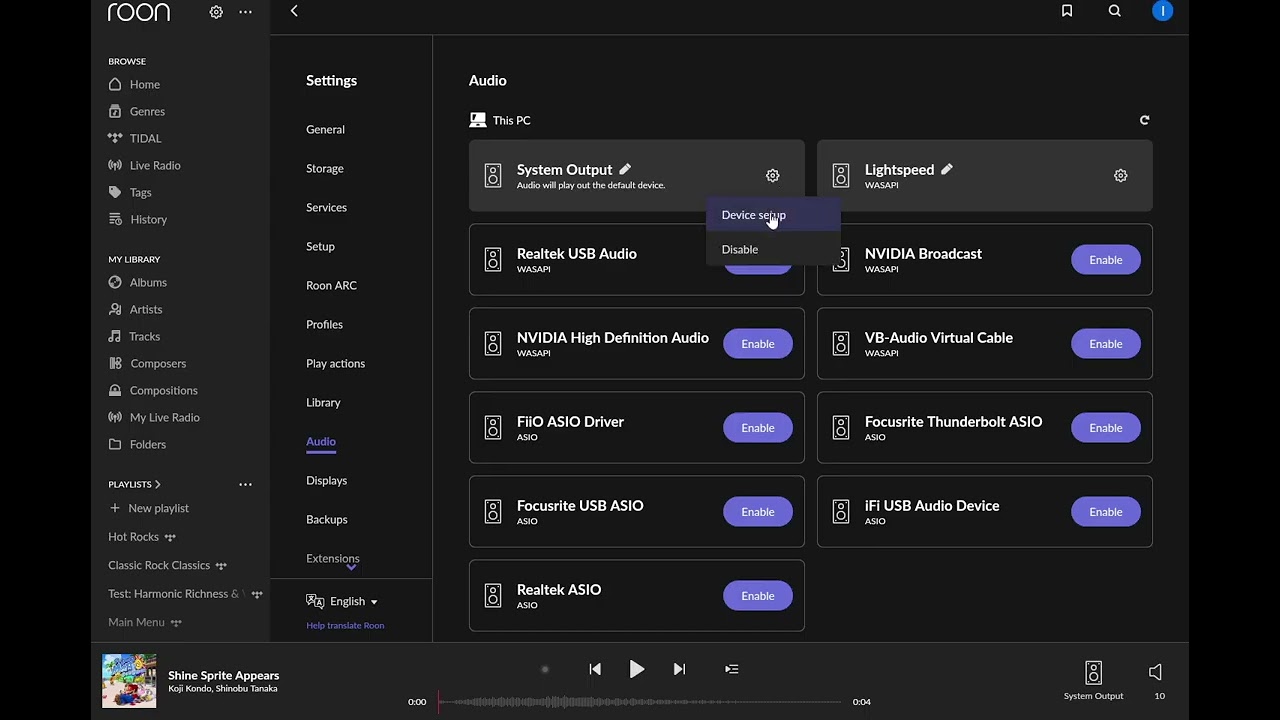Screen dimensions: 1280x720
Task: Click the FiiO ASIO Driver speaker icon
Action: point(493,428)
